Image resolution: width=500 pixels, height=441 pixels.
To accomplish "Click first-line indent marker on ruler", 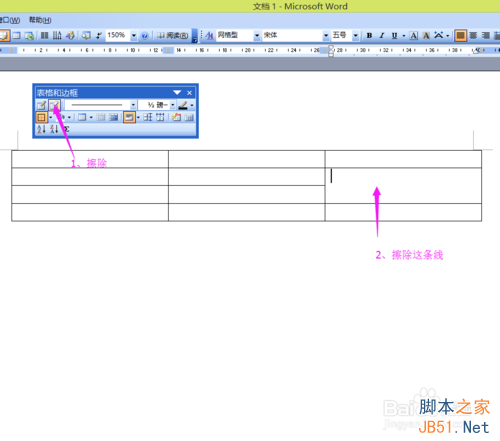I will [331, 48].
